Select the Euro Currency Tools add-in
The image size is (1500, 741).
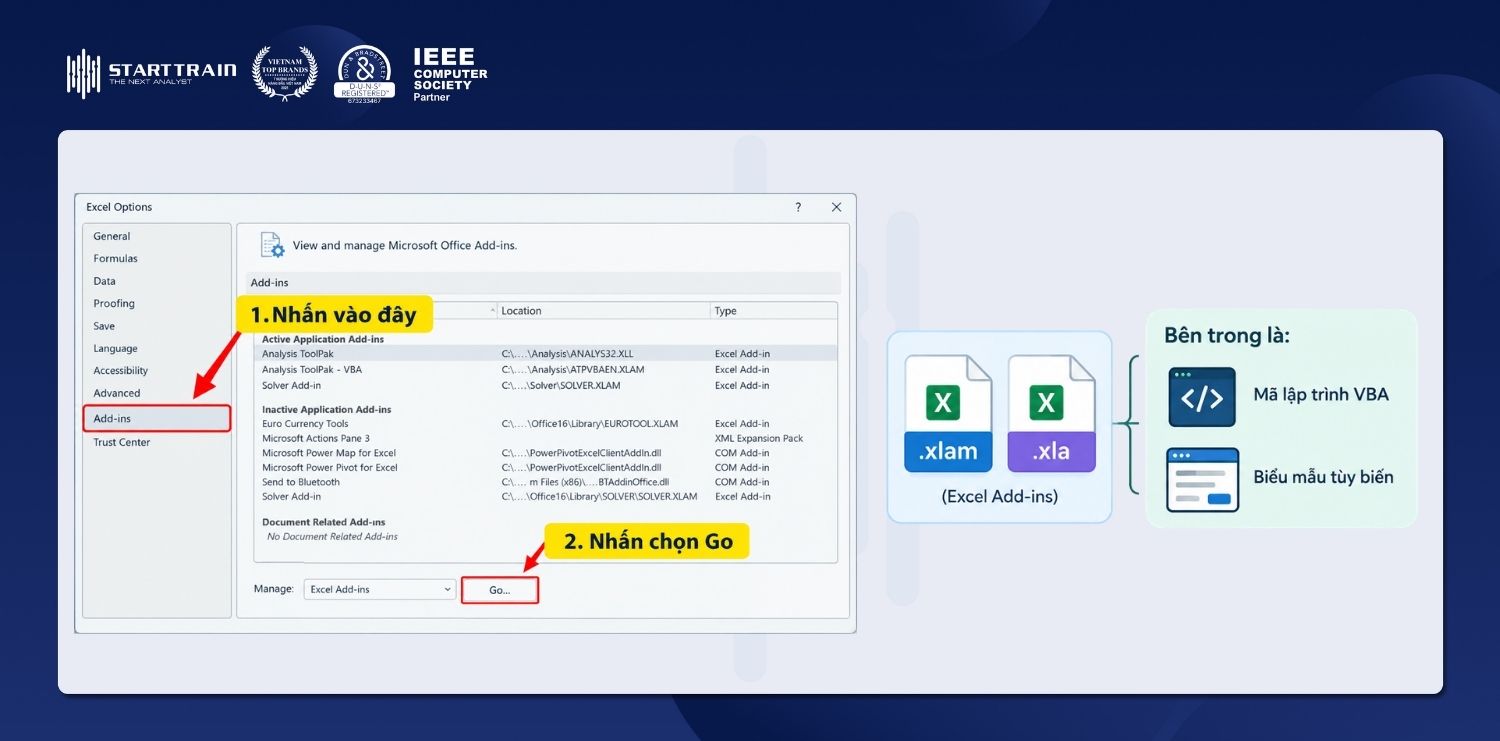coord(547,424)
